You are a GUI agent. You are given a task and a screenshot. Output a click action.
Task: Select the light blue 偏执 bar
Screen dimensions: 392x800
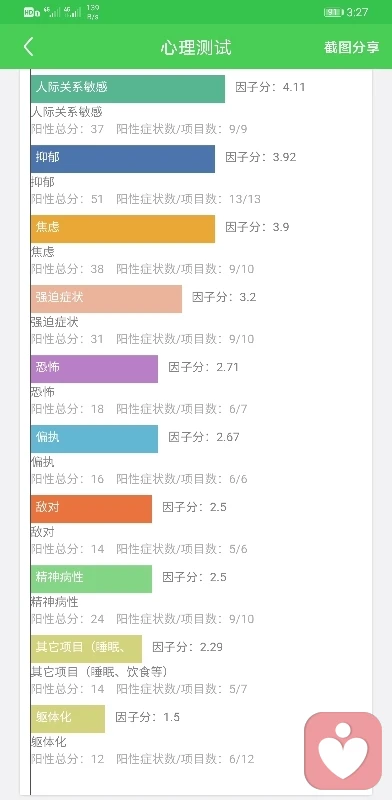point(94,438)
